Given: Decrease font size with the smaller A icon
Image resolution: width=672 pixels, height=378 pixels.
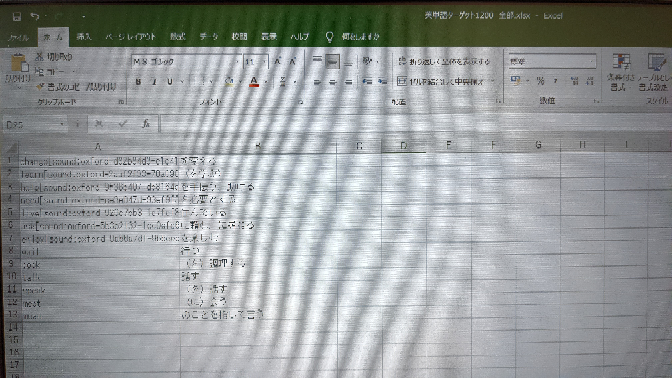Looking at the screenshot, I should point(292,61).
